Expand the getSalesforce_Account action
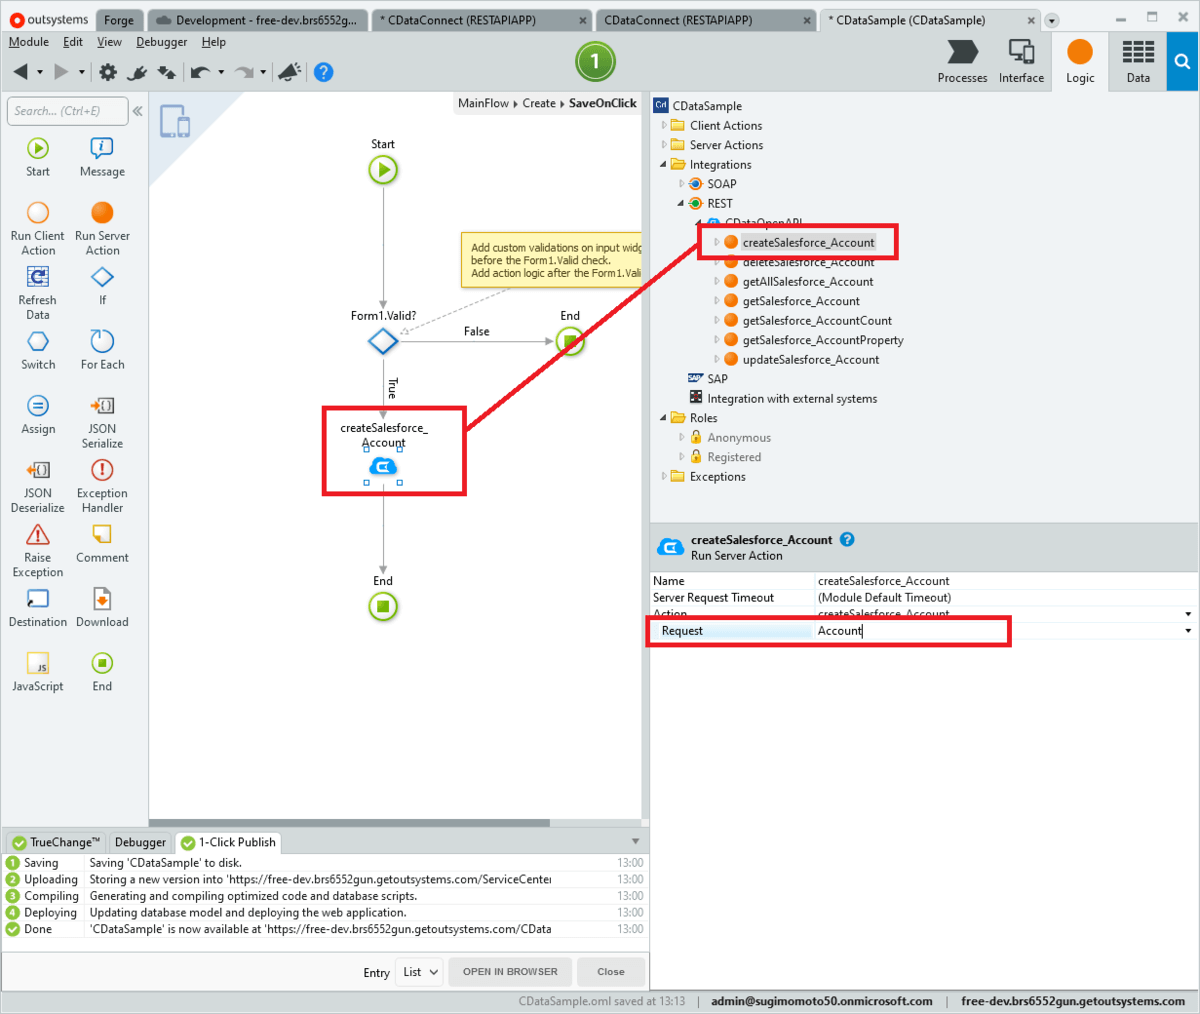This screenshot has width=1200, height=1014. 717,301
